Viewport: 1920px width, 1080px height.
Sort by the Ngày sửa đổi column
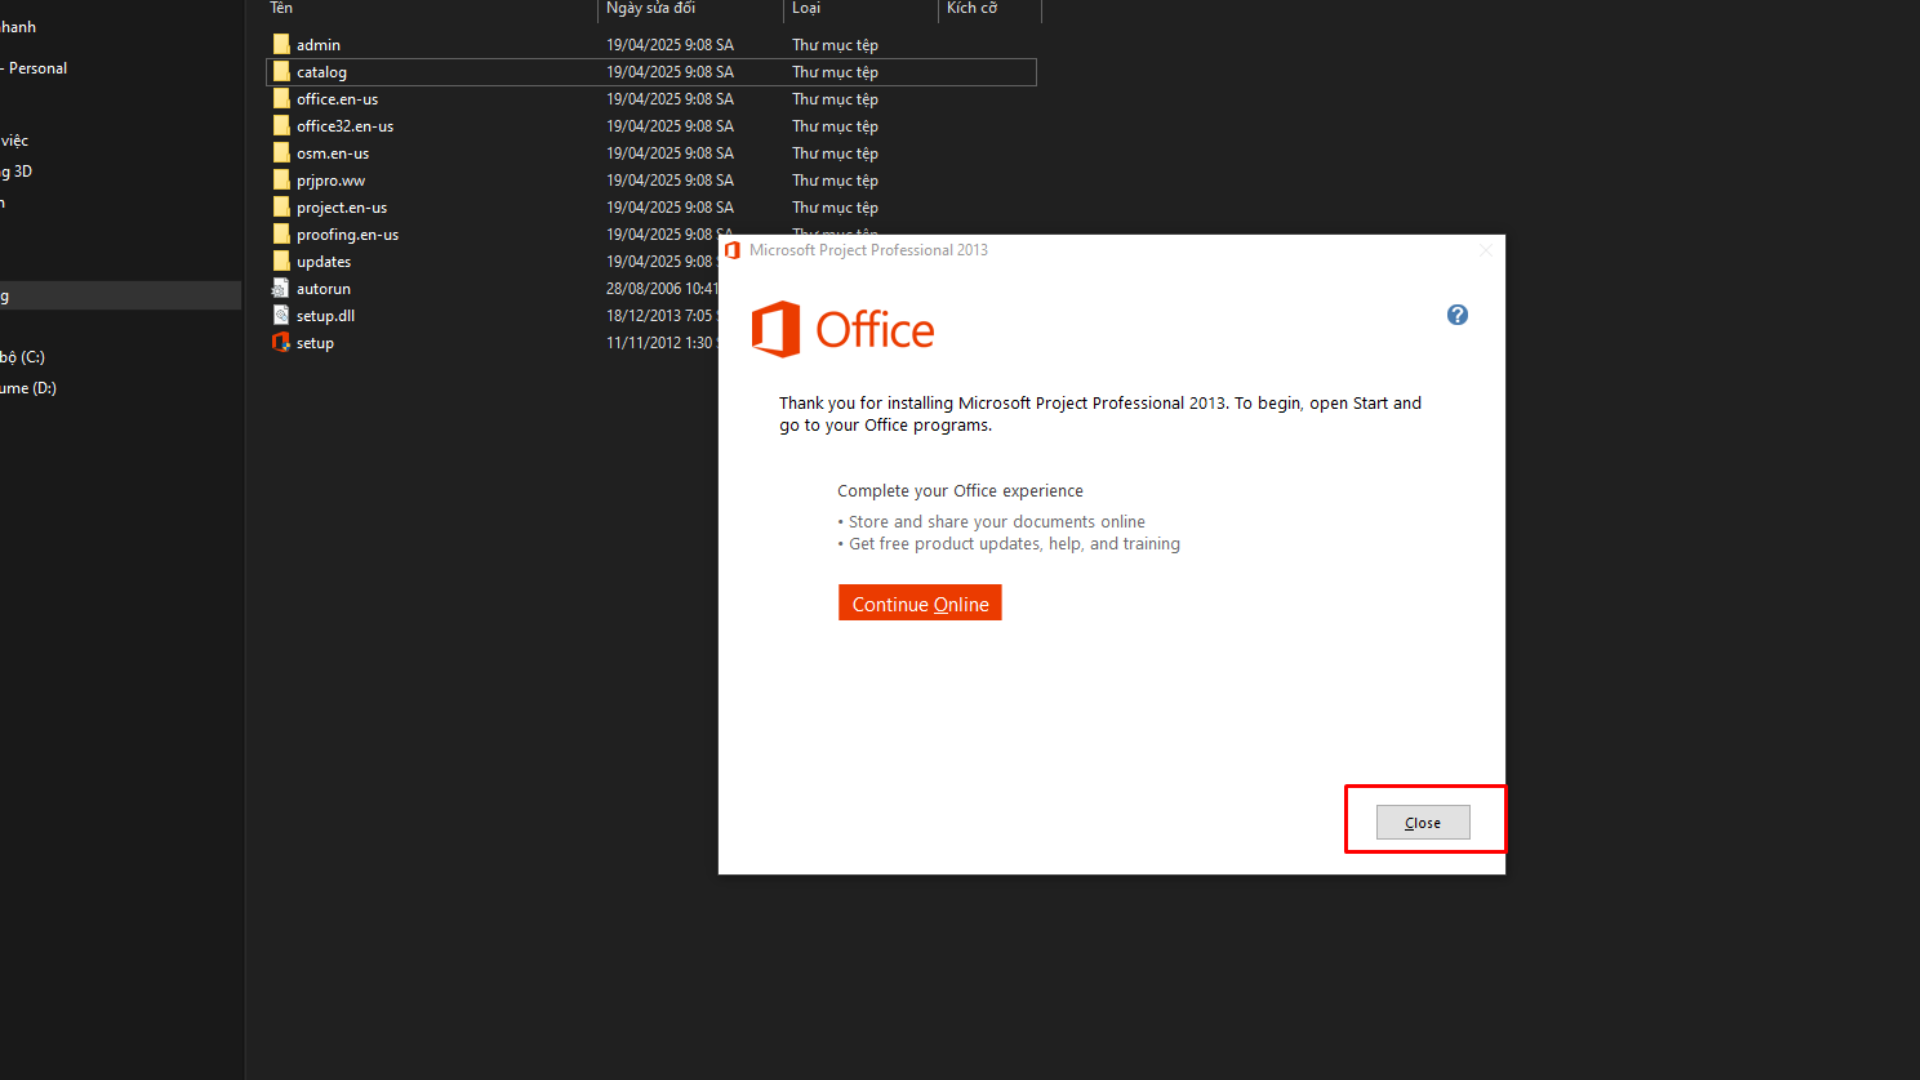click(650, 8)
